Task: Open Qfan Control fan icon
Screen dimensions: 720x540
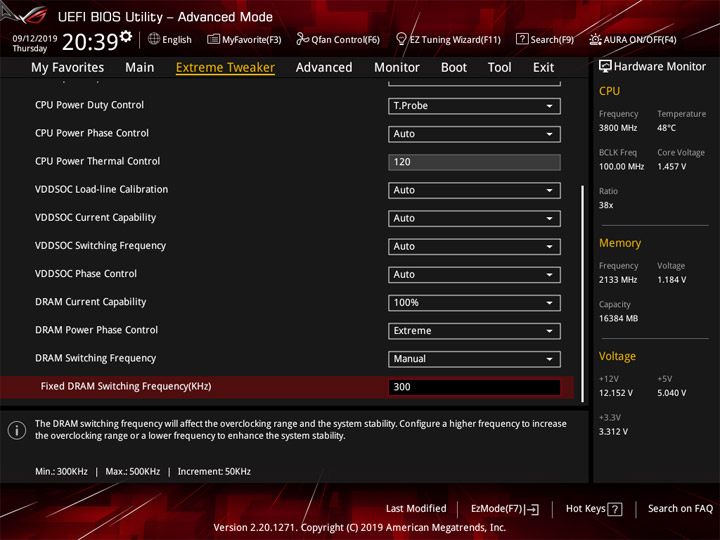Action: (302, 39)
